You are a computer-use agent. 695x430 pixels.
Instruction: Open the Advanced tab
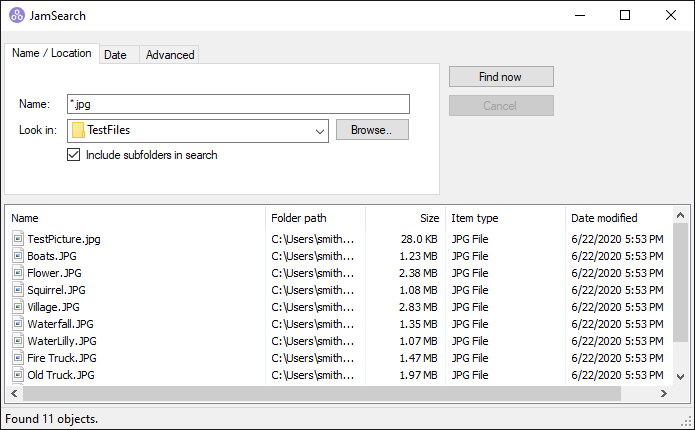pyautogui.click(x=170, y=55)
